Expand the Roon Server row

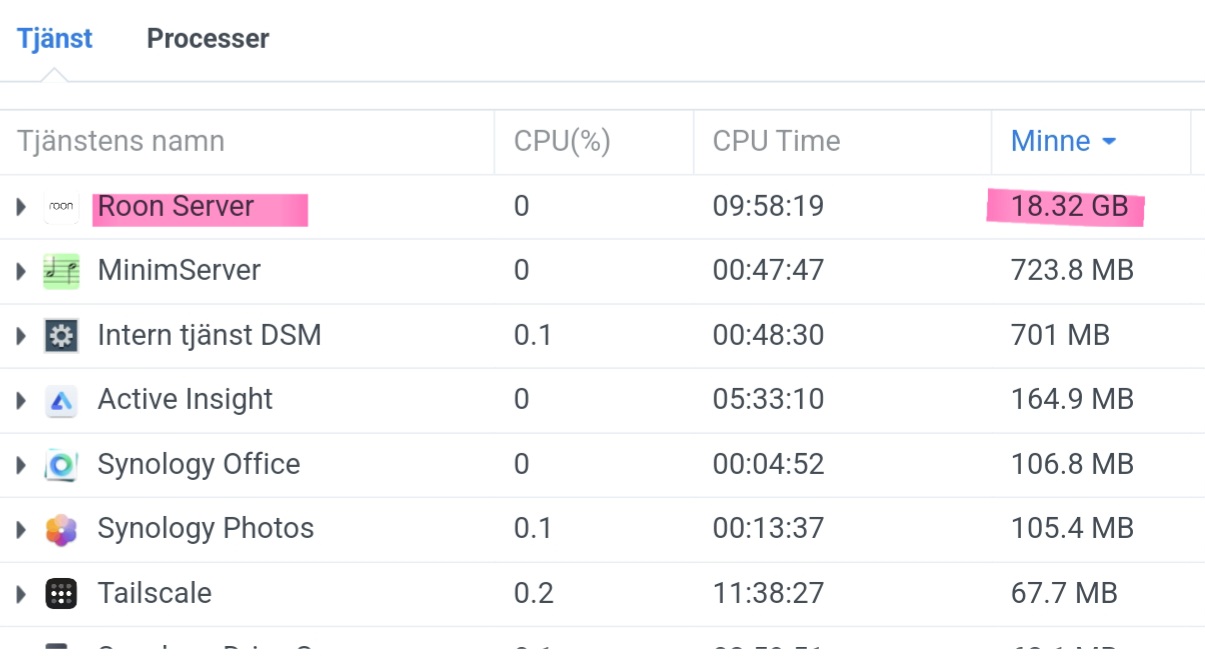(x=20, y=207)
